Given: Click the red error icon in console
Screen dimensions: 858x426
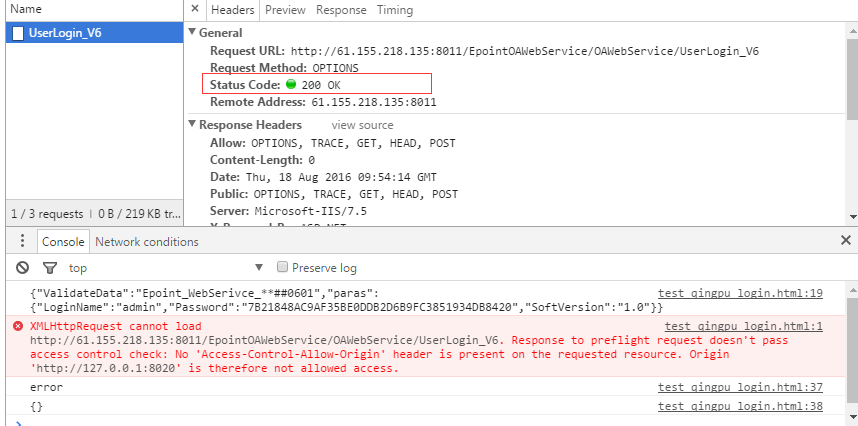Looking at the screenshot, I should point(18,326).
